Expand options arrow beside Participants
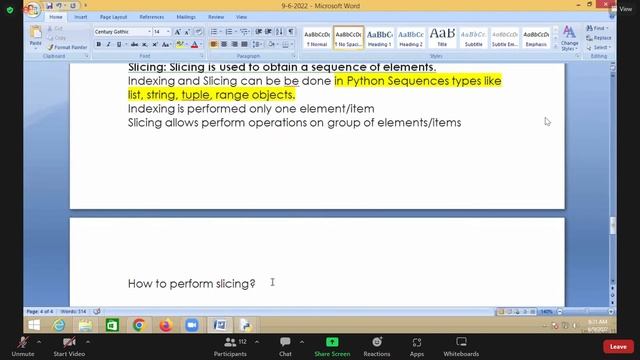Image resolution: width=640 pixels, height=360 pixels. tap(257, 342)
